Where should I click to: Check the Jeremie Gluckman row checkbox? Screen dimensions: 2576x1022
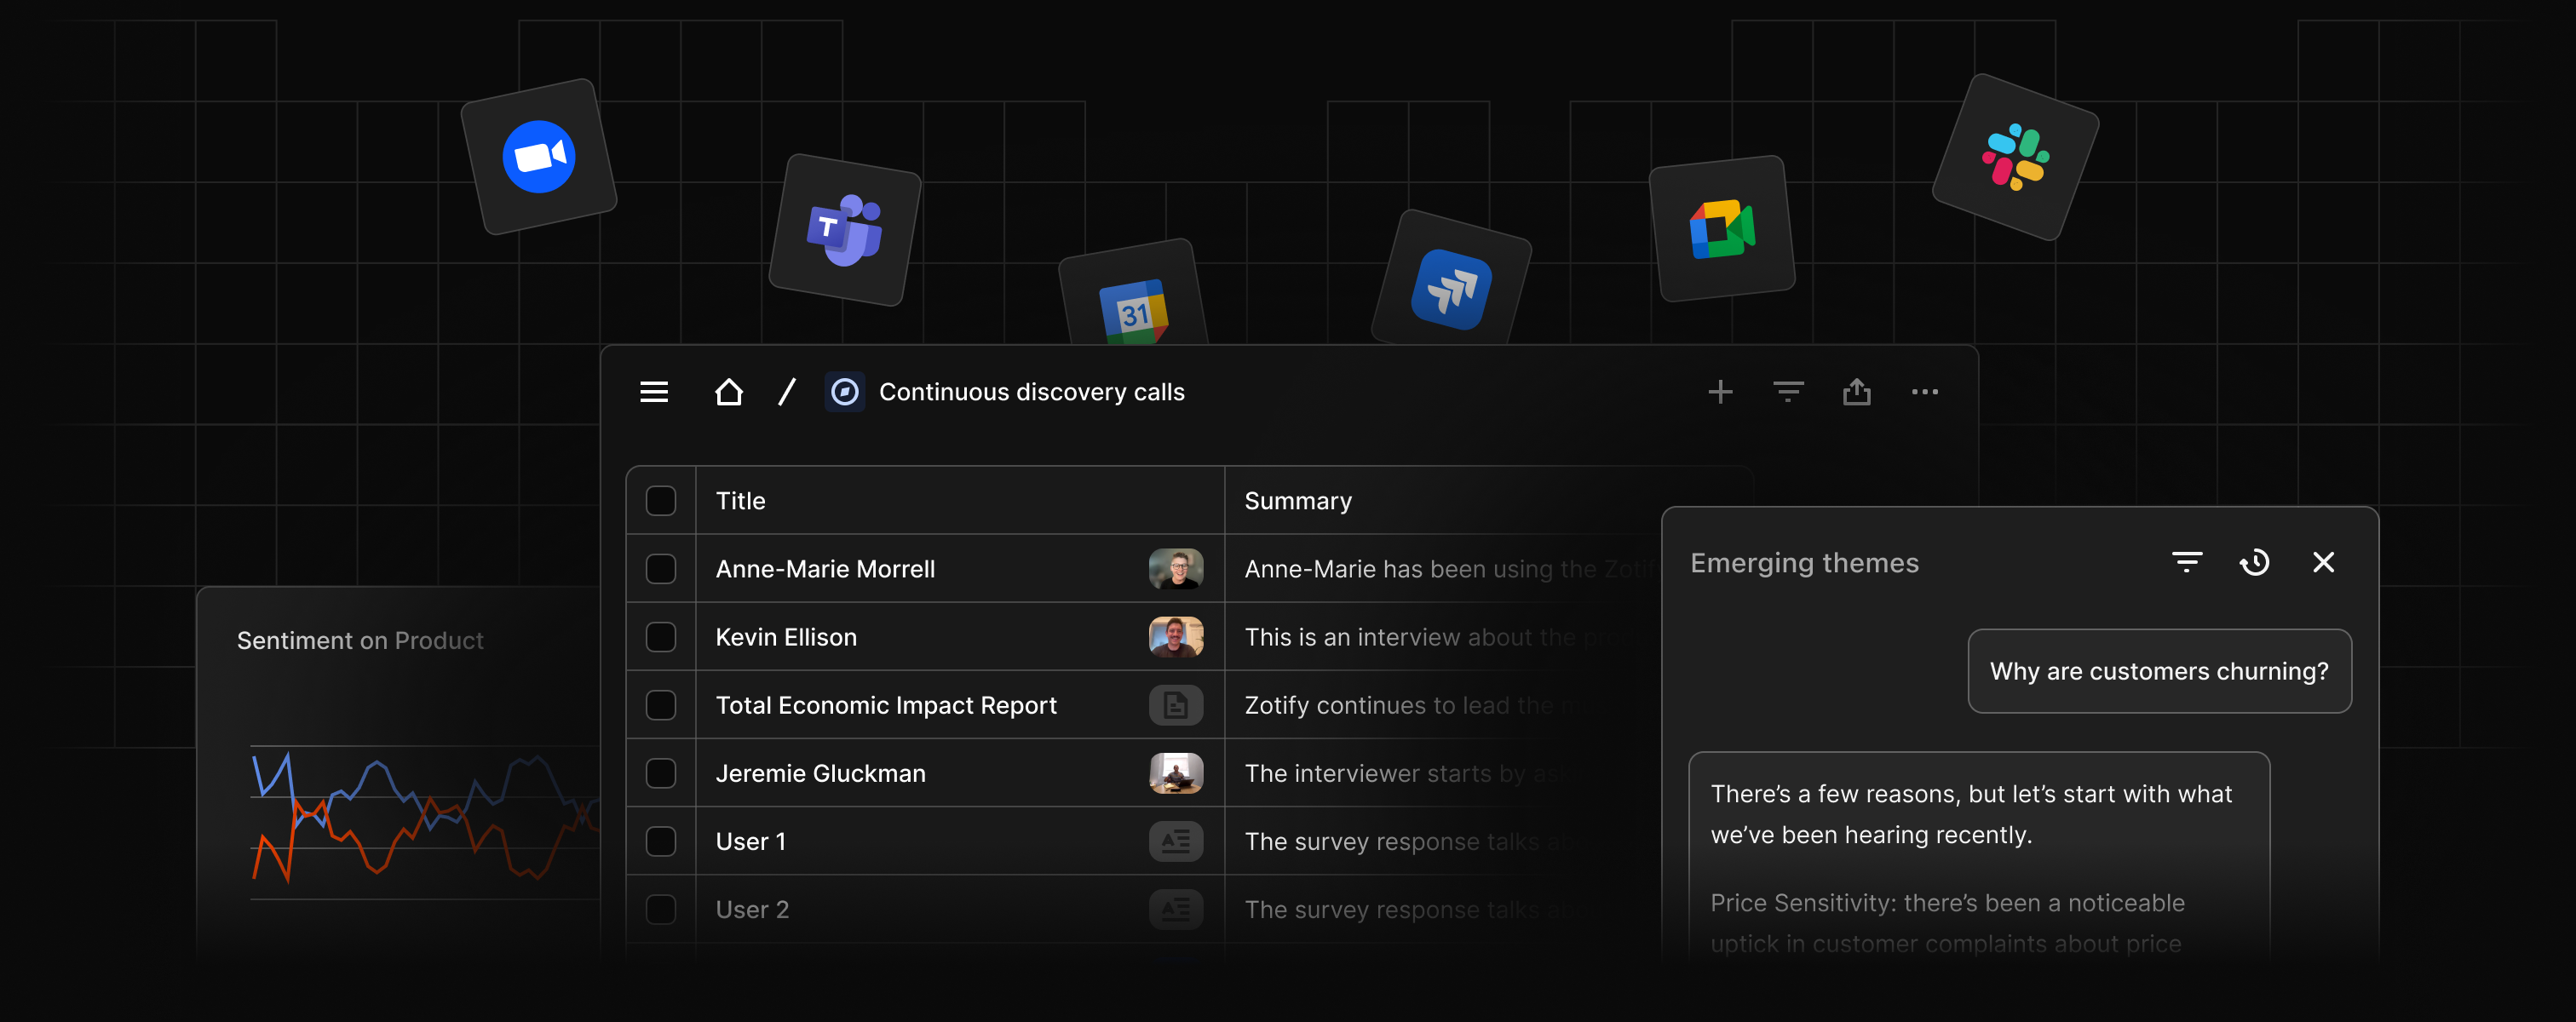pos(661,773)
